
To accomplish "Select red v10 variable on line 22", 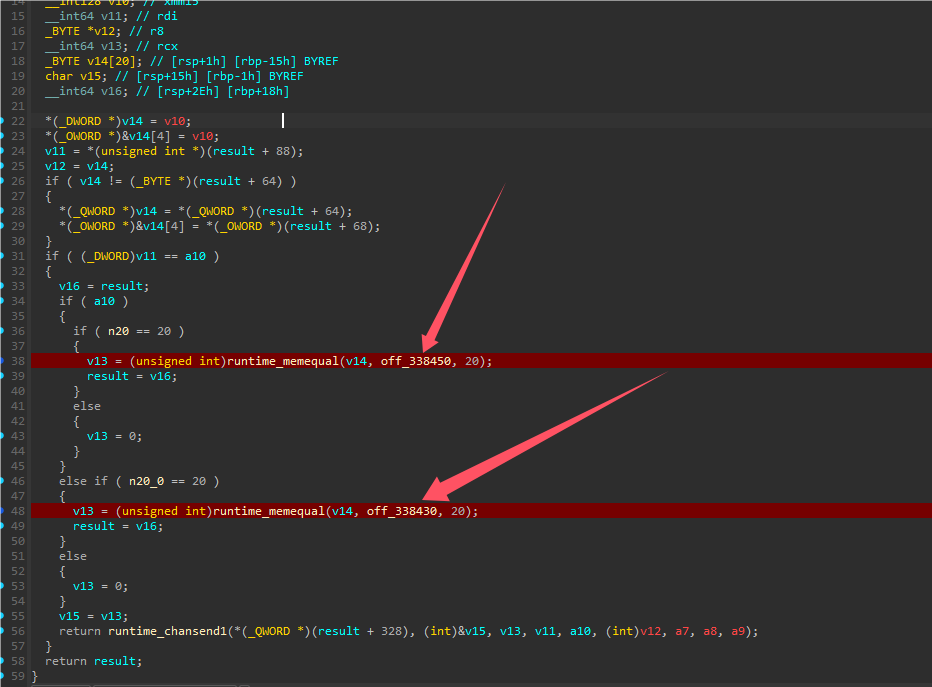I will [x=178, y=121].
